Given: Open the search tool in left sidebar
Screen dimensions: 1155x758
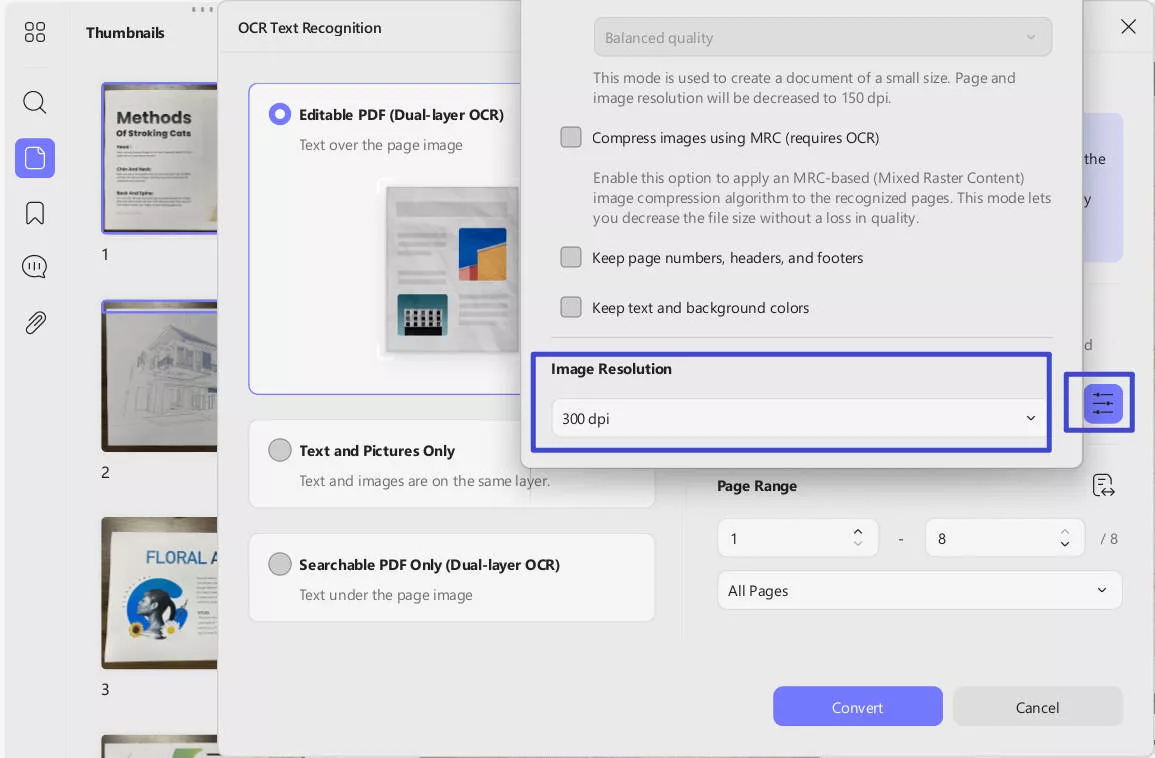Looking at the screenshot, I should tap(35, 102).
